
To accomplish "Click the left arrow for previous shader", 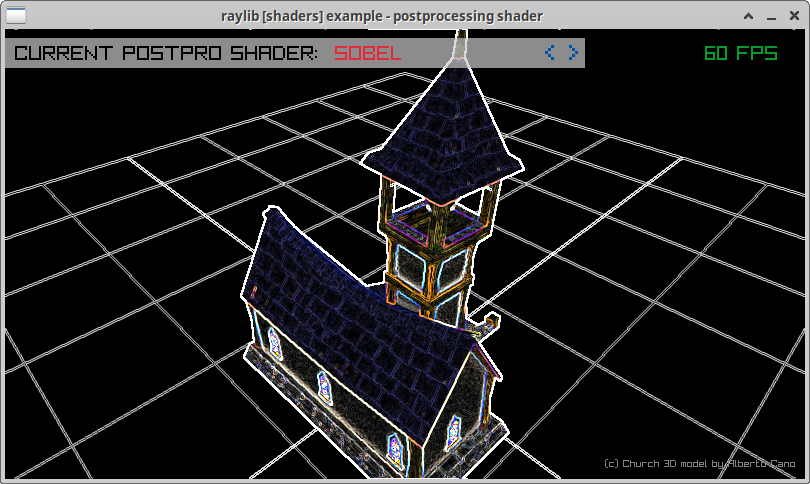I will 550,53.
